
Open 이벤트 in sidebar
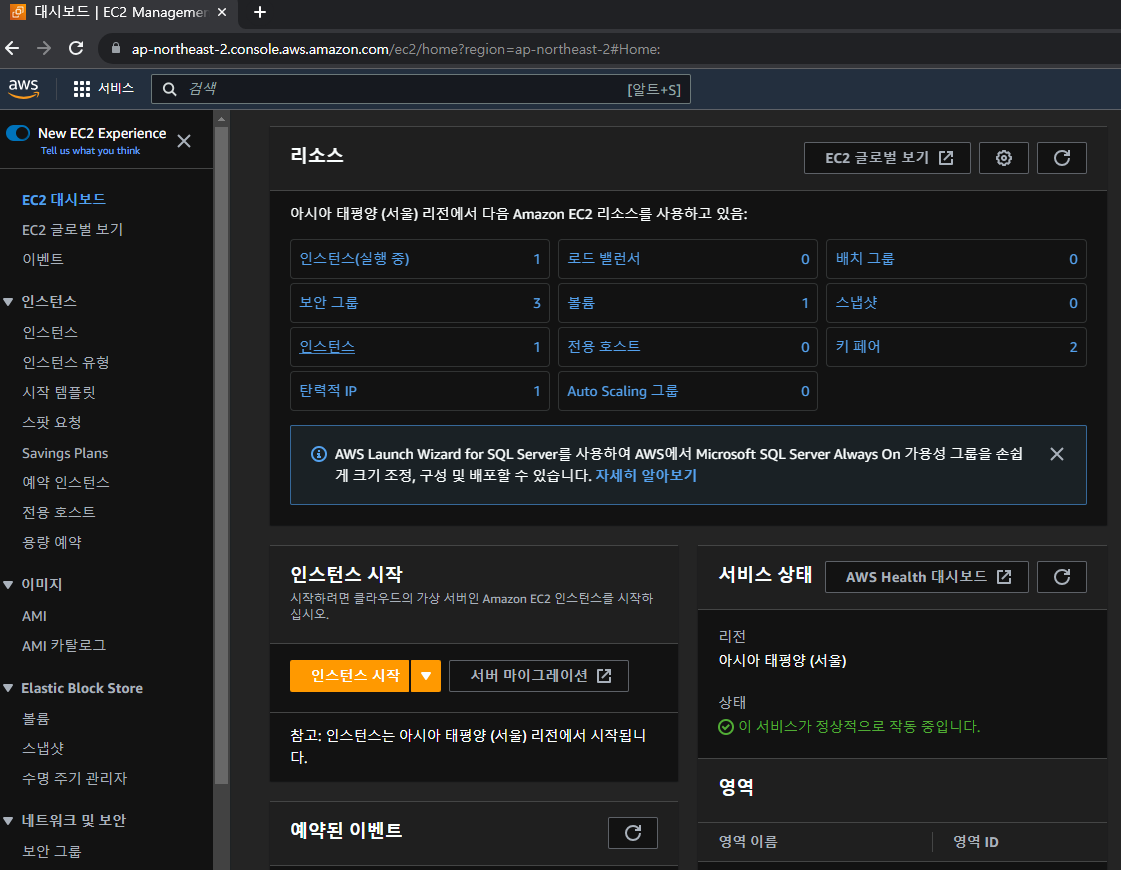click(43, 259)
